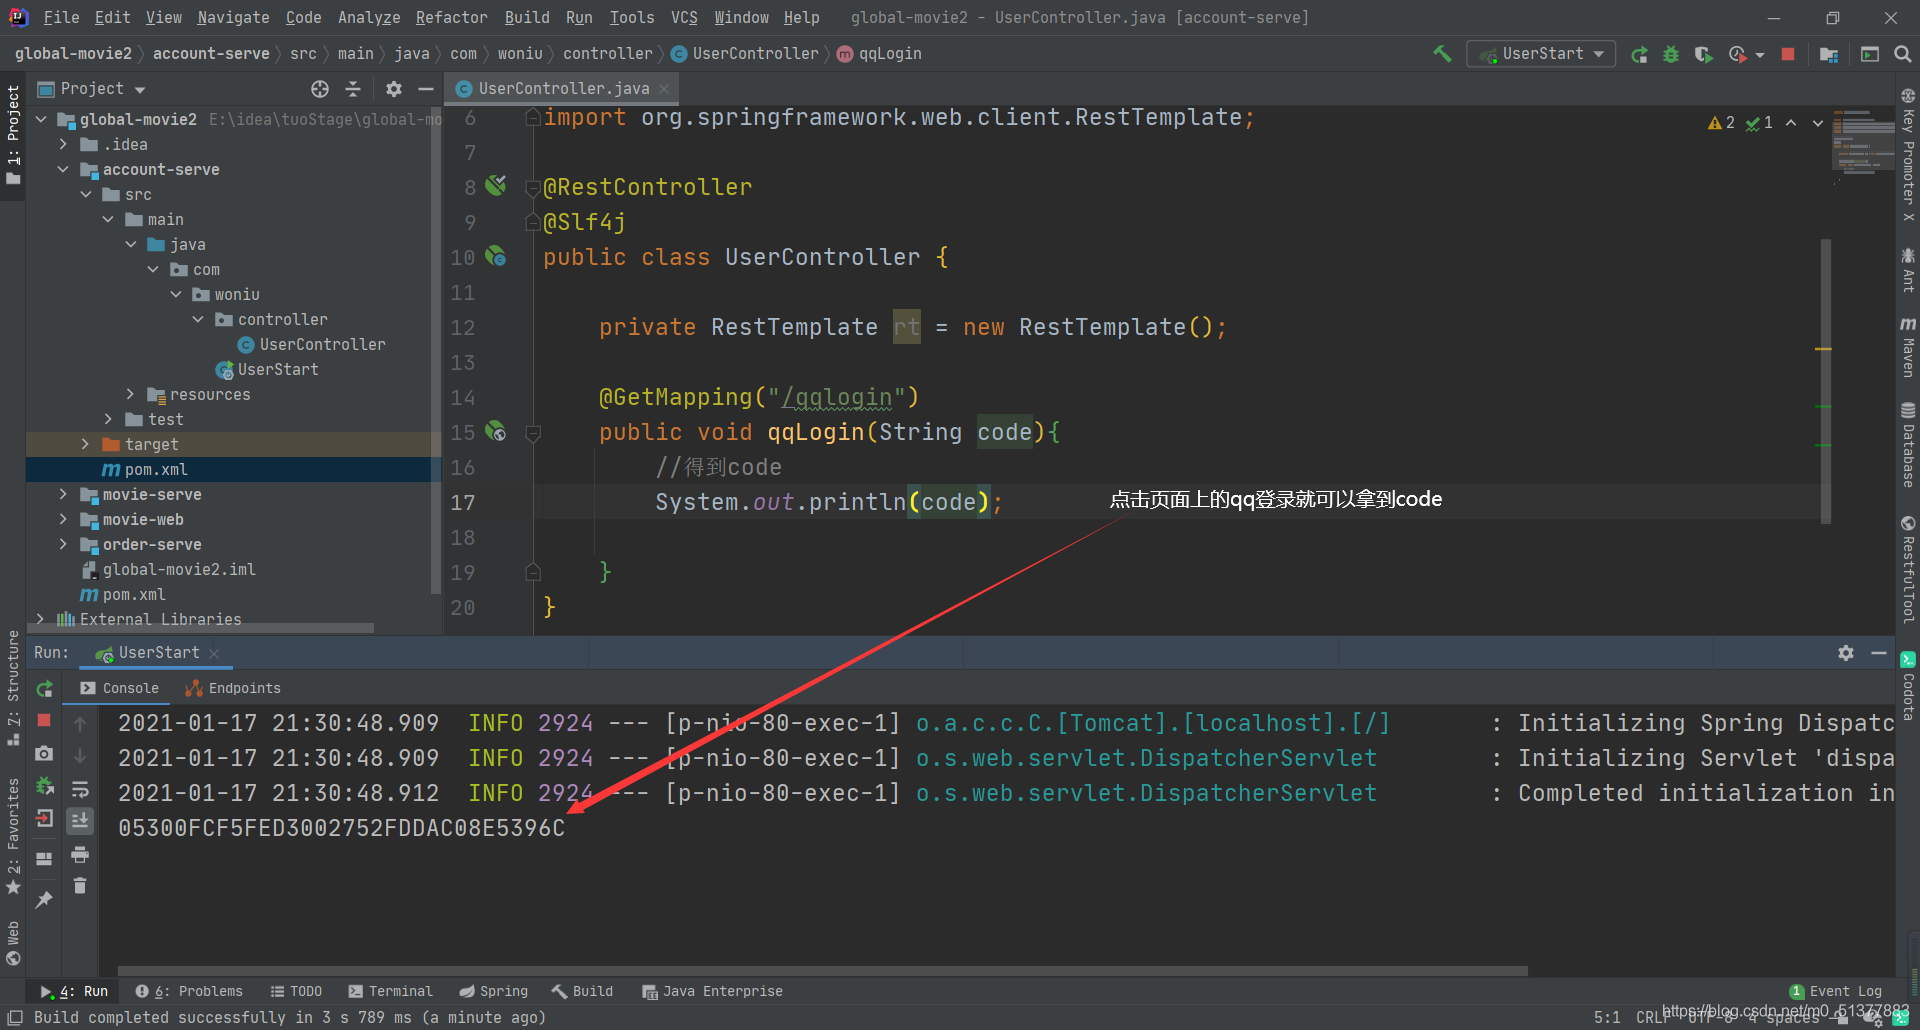1920x1030 pixels.
Task: Toggle scroll to end of console
Action: coord(80,821)
